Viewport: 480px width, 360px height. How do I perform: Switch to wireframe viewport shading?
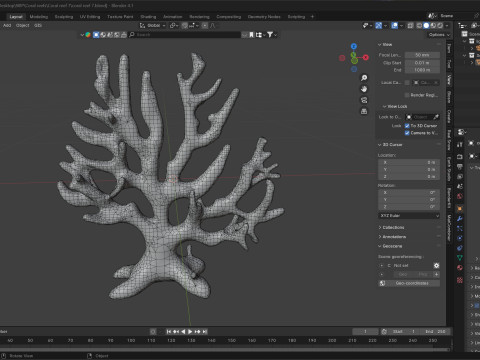click(x=419, y=26)
